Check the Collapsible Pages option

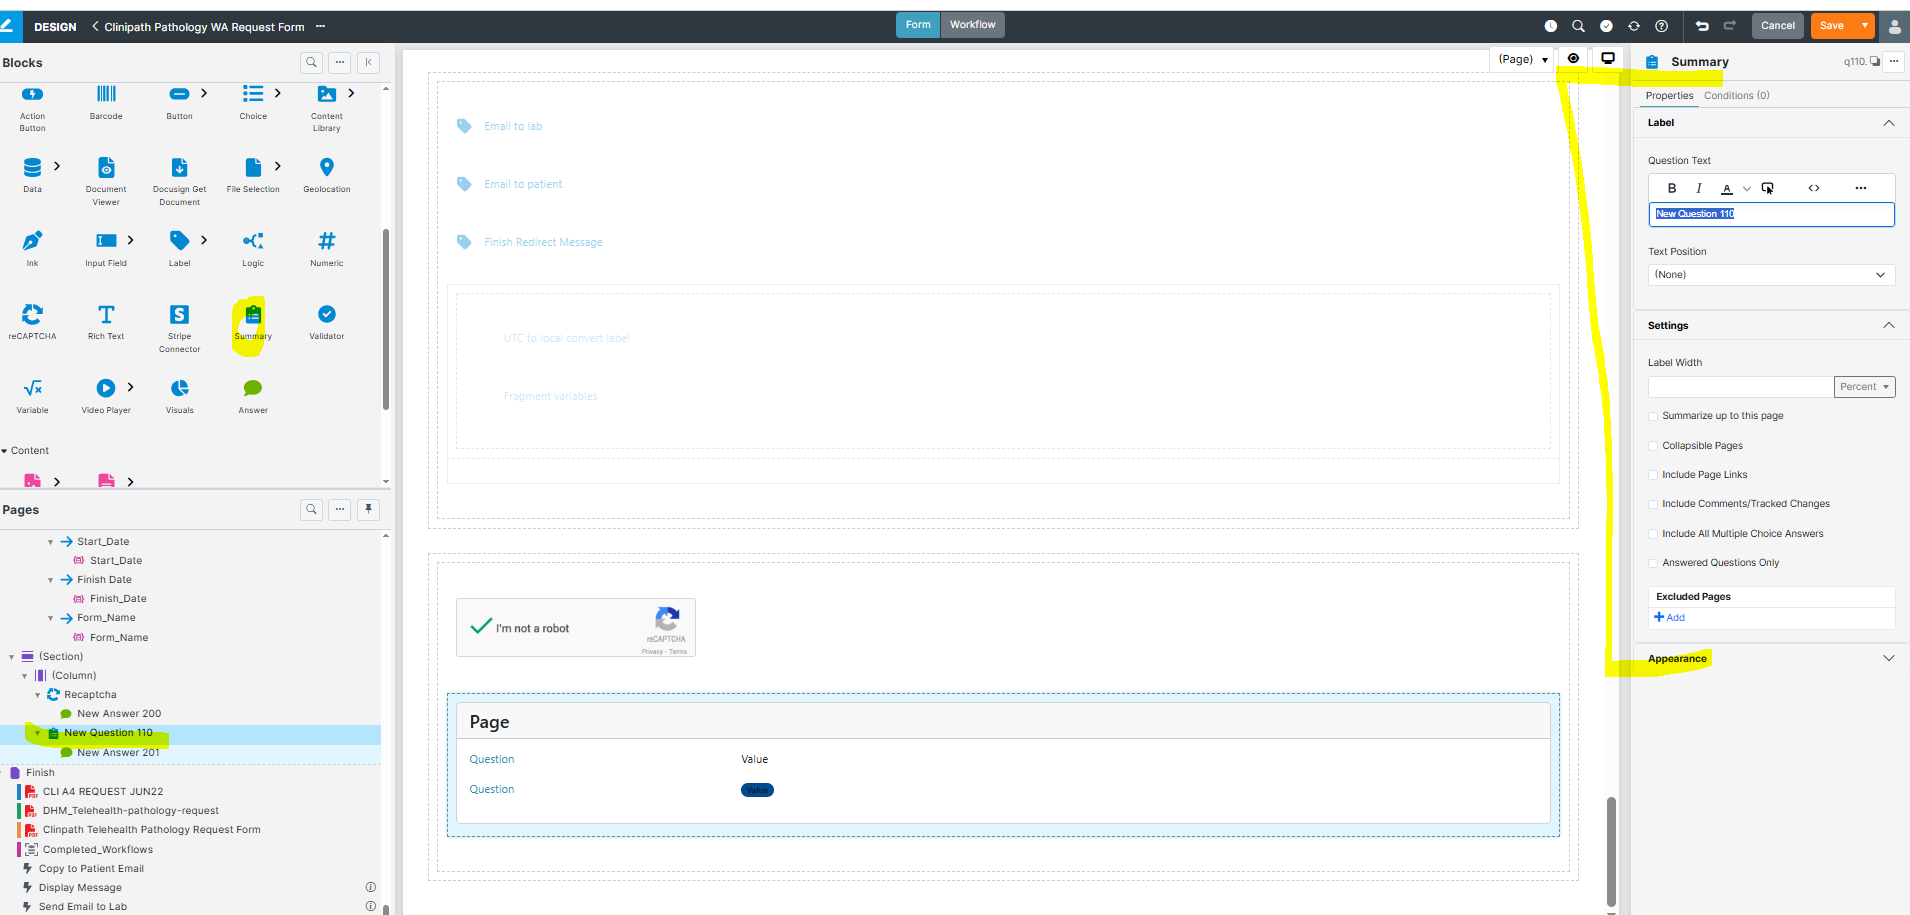1653,446
